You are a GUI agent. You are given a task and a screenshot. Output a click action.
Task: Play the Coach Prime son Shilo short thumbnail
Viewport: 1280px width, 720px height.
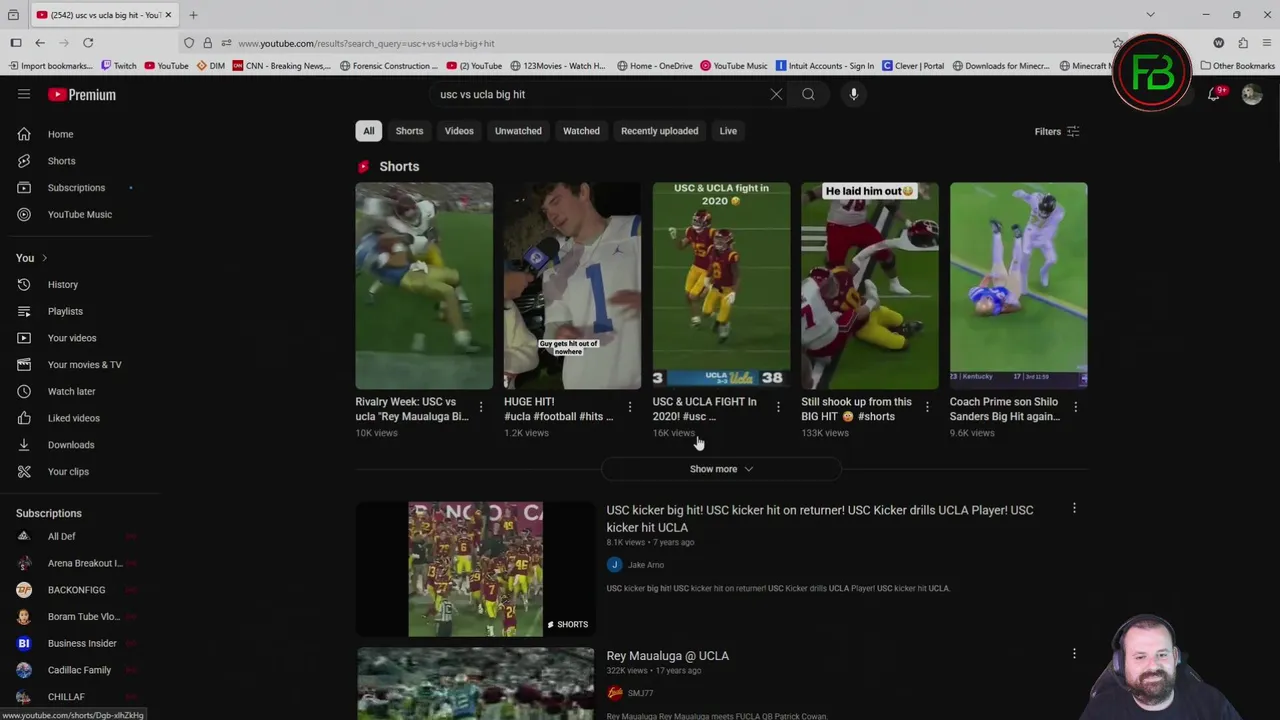(1018, 285)
